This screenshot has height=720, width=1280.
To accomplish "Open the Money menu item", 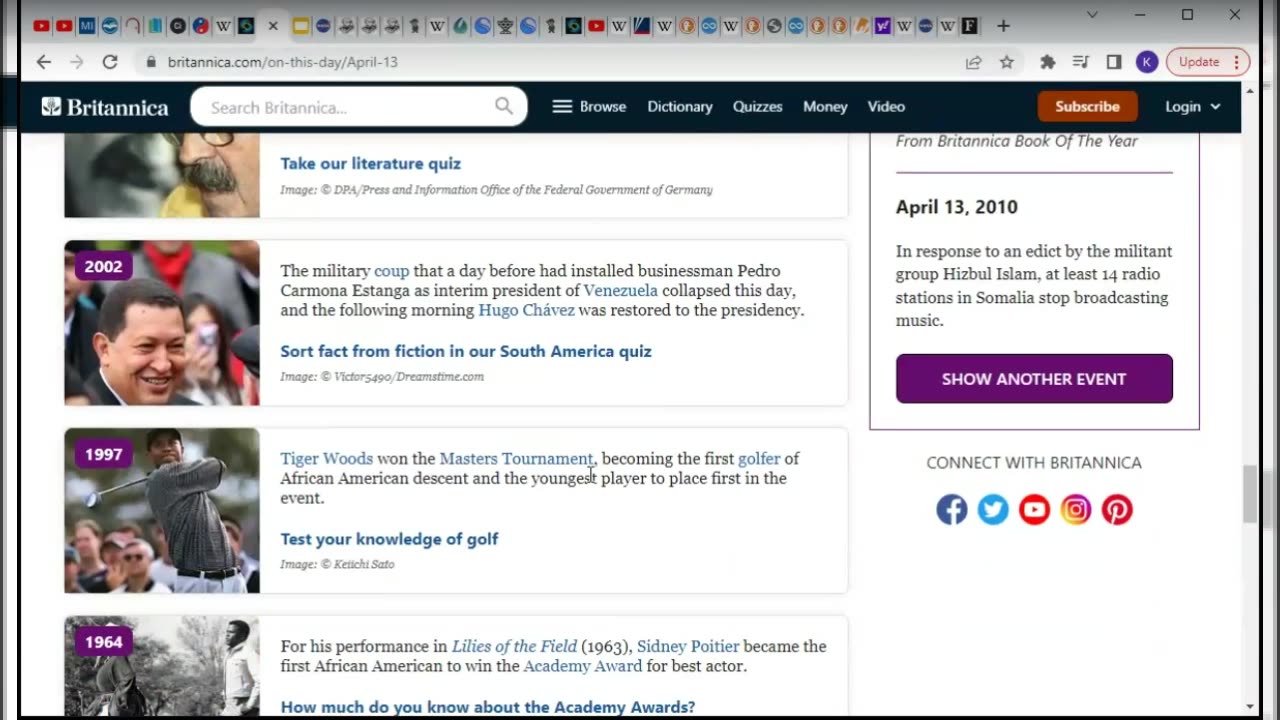I will pos(825,107).
